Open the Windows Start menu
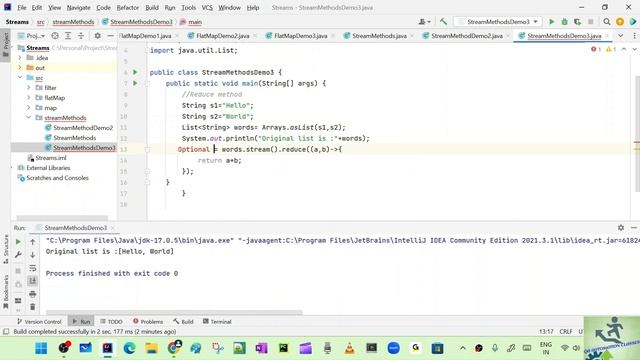This screenshot has width=640, height=360. coord(41,348)
